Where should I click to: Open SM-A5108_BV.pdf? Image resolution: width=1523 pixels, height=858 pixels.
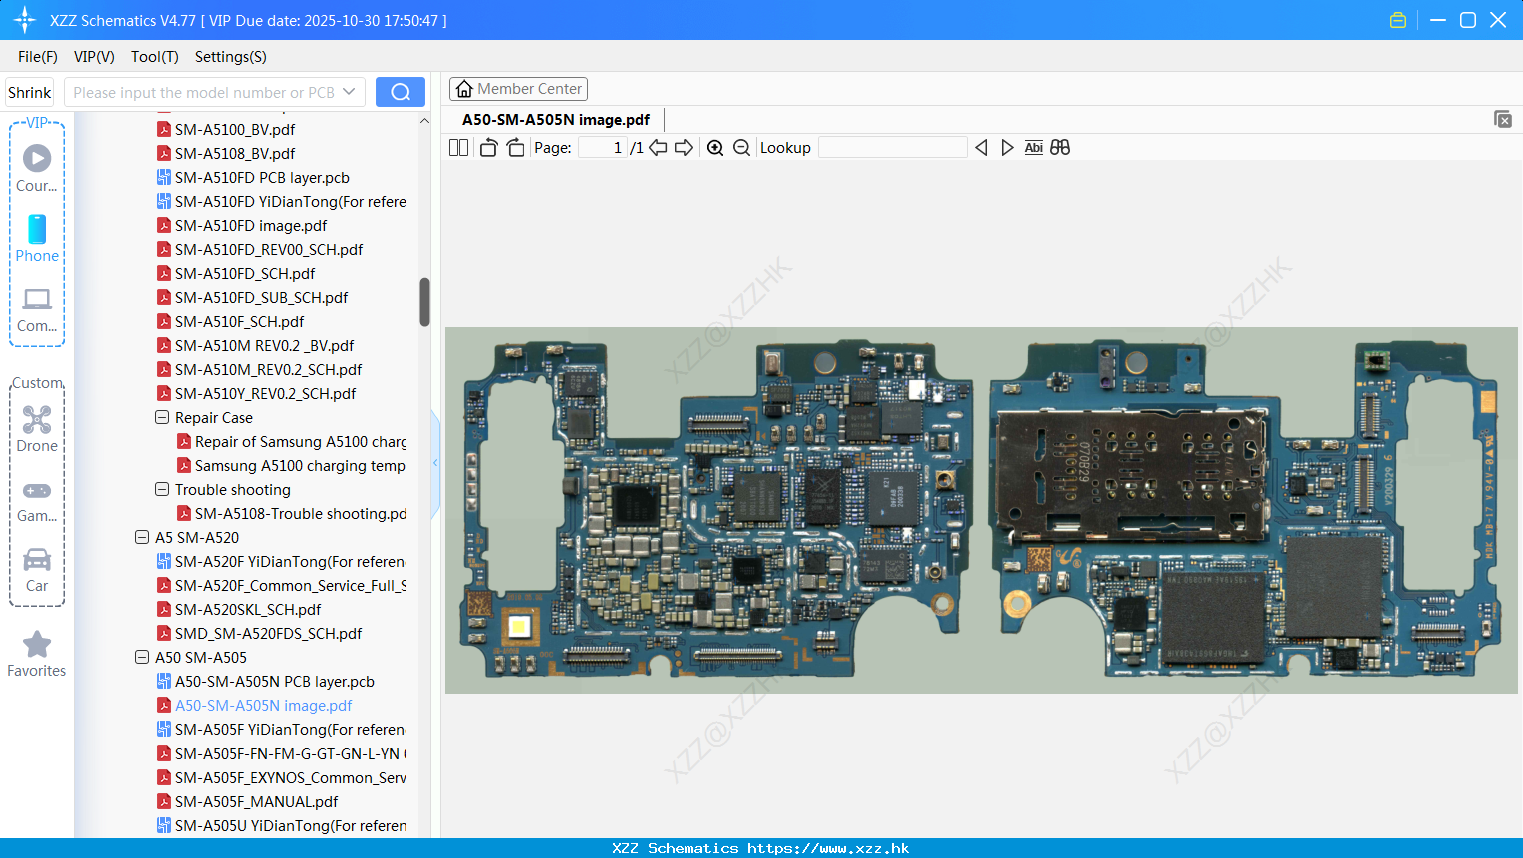pyautogui.click(x=235, y=153)
